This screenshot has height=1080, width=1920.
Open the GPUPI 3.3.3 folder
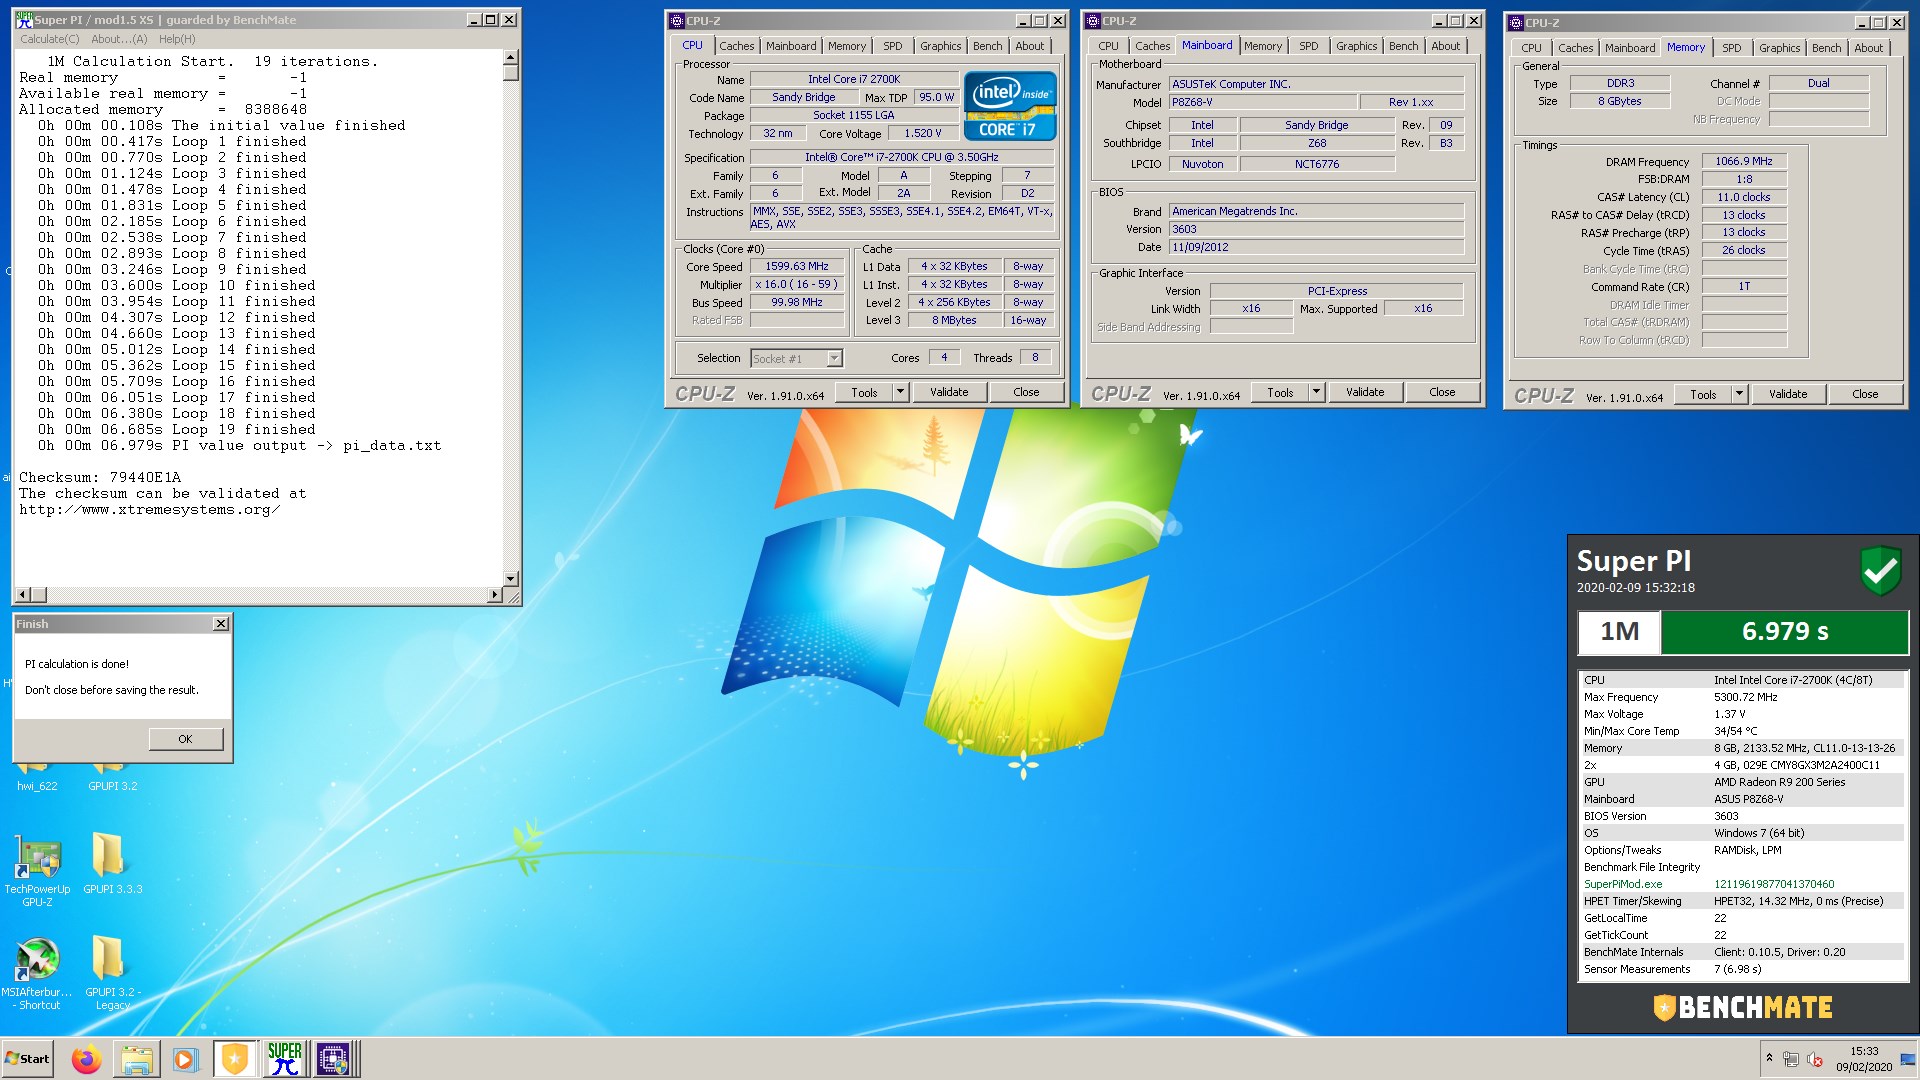[112, 863]
